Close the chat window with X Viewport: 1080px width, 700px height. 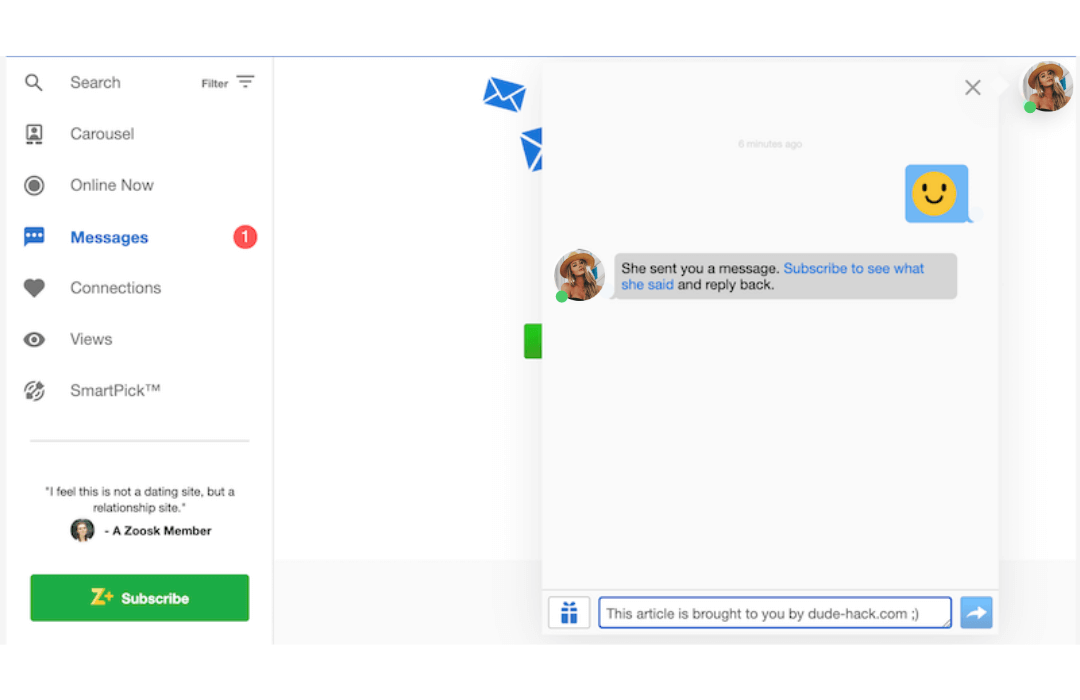(972, 88)
